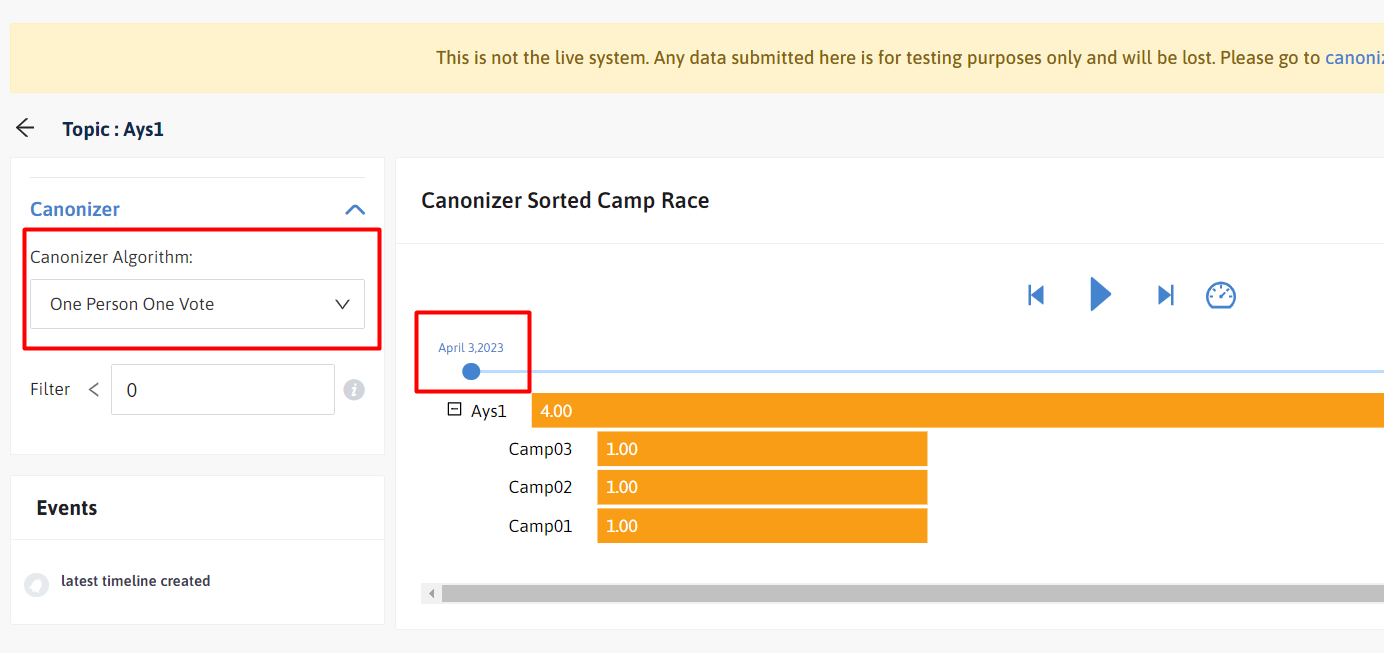Click the play icon to start the camp race
The width and height of the screenshot is (1384, 653).
[1100, 294]
